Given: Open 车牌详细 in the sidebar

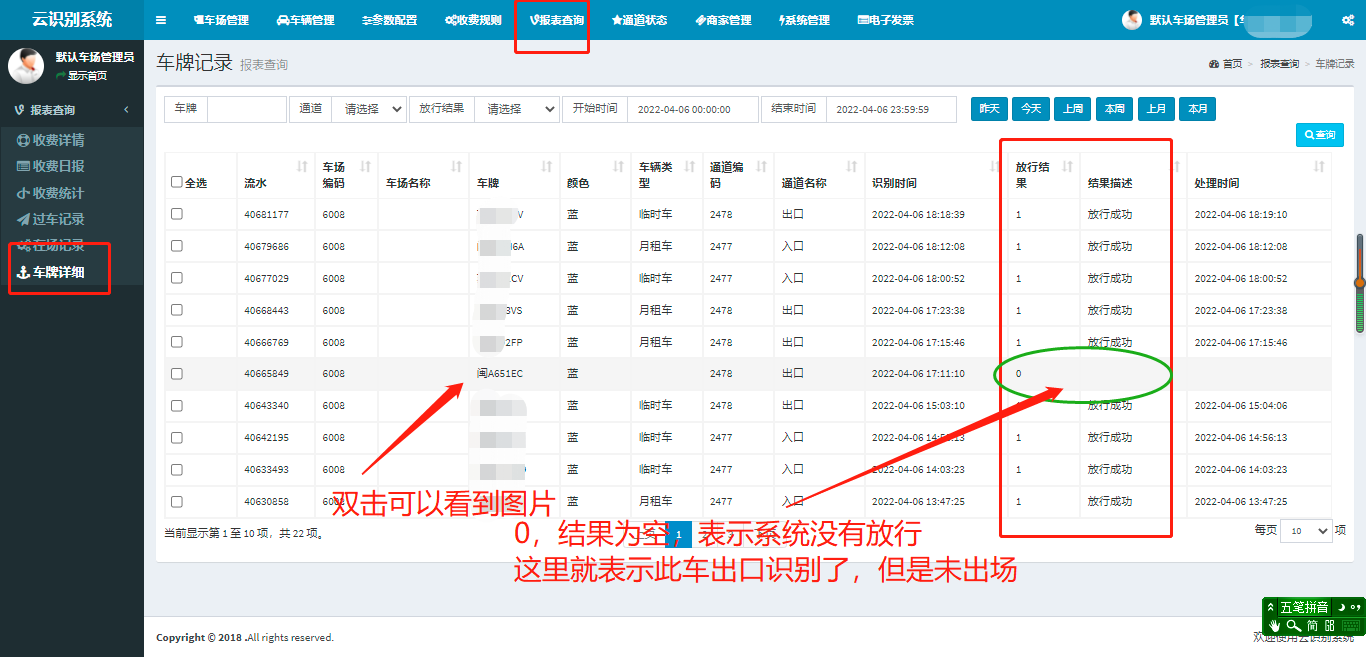Looking at the screenshot, I should pos(52,272).
